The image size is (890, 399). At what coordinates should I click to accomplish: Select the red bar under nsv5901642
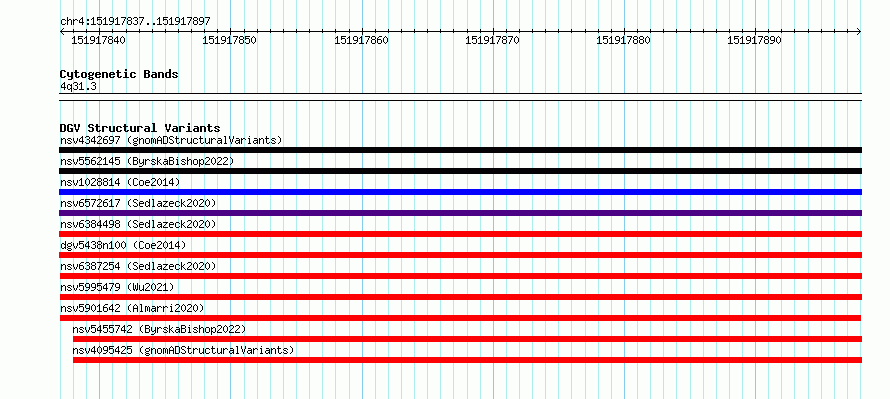[x=460, y=318]
